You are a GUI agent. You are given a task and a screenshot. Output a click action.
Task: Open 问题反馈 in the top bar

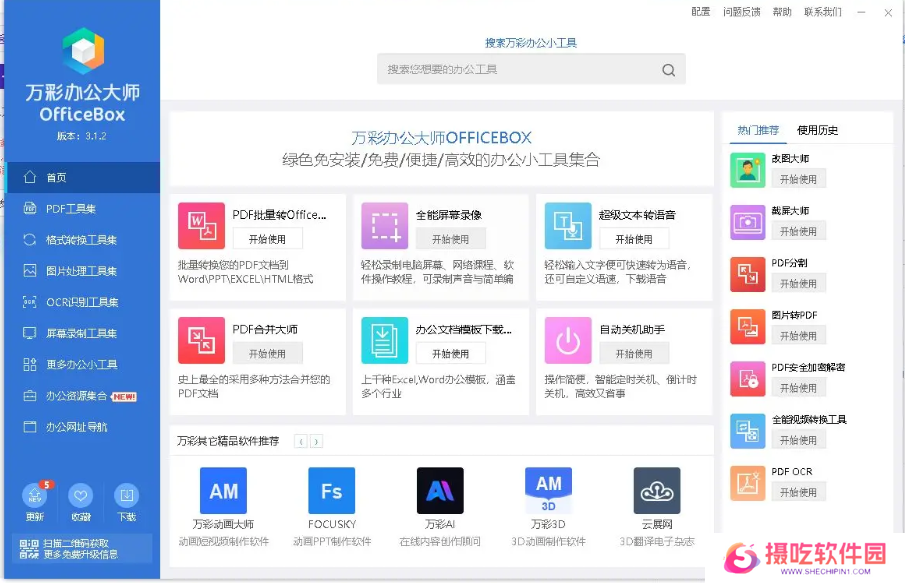click(x=742, y=12)
